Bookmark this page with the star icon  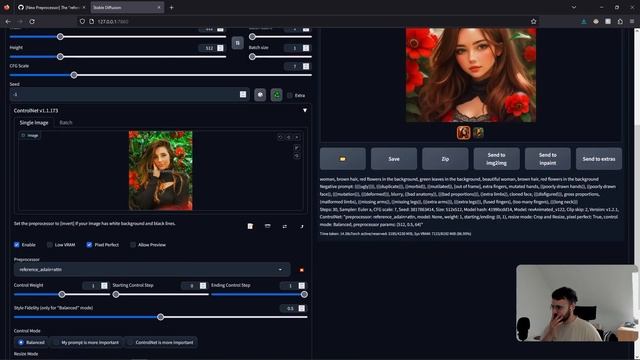pyautogui.click(x=533, y=21)
